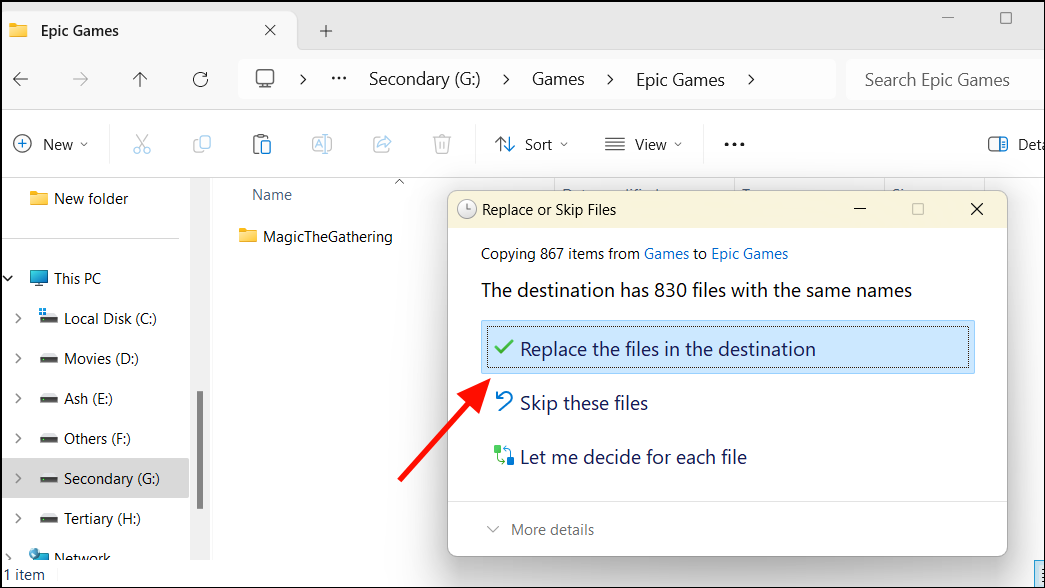
Task: Go up one folder level
Action: [x=140, y=79]
